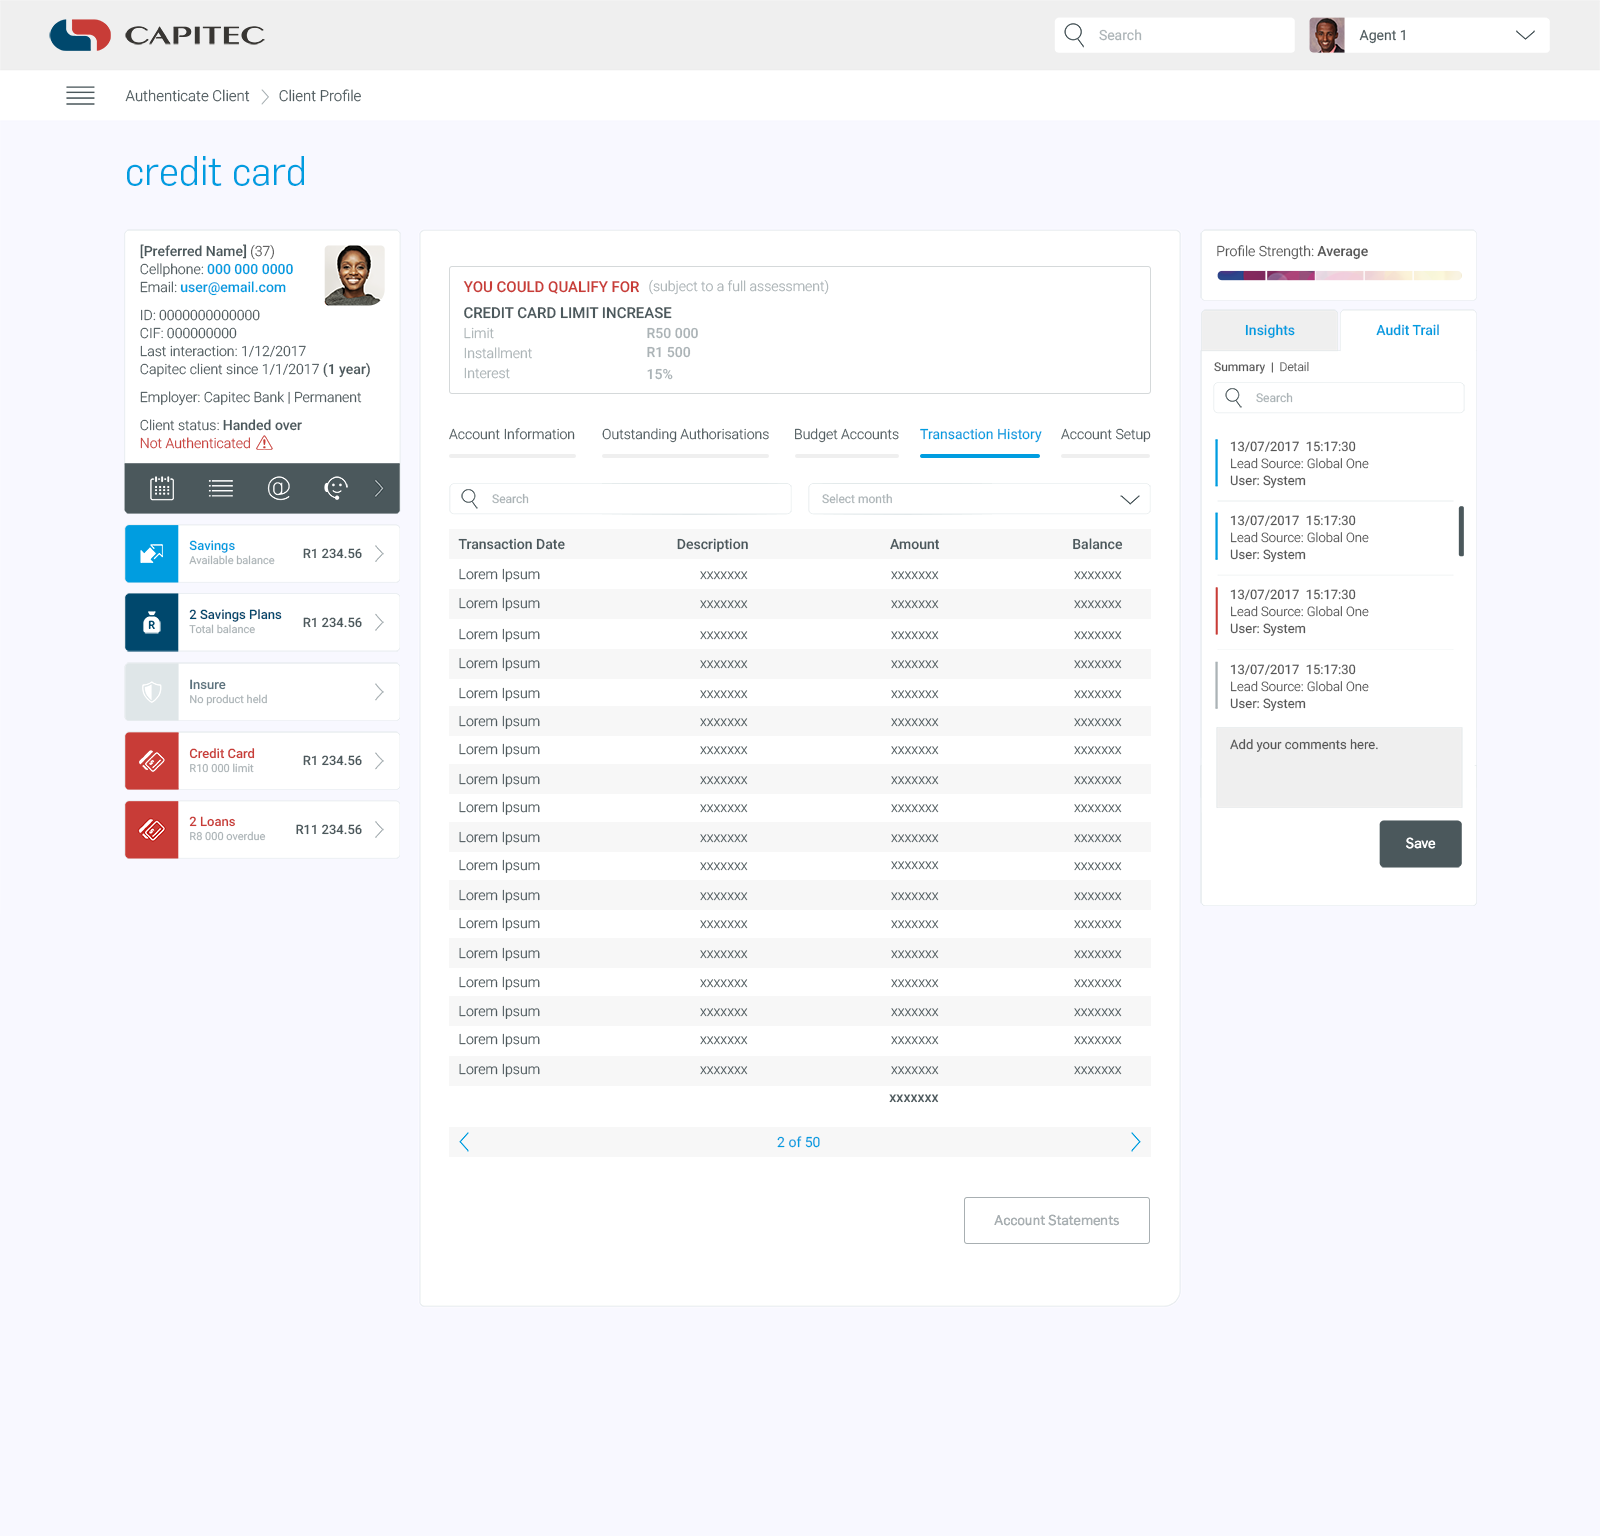Switch to Account Setup tab
Screen dimensions: 1600x1536
1105,435
